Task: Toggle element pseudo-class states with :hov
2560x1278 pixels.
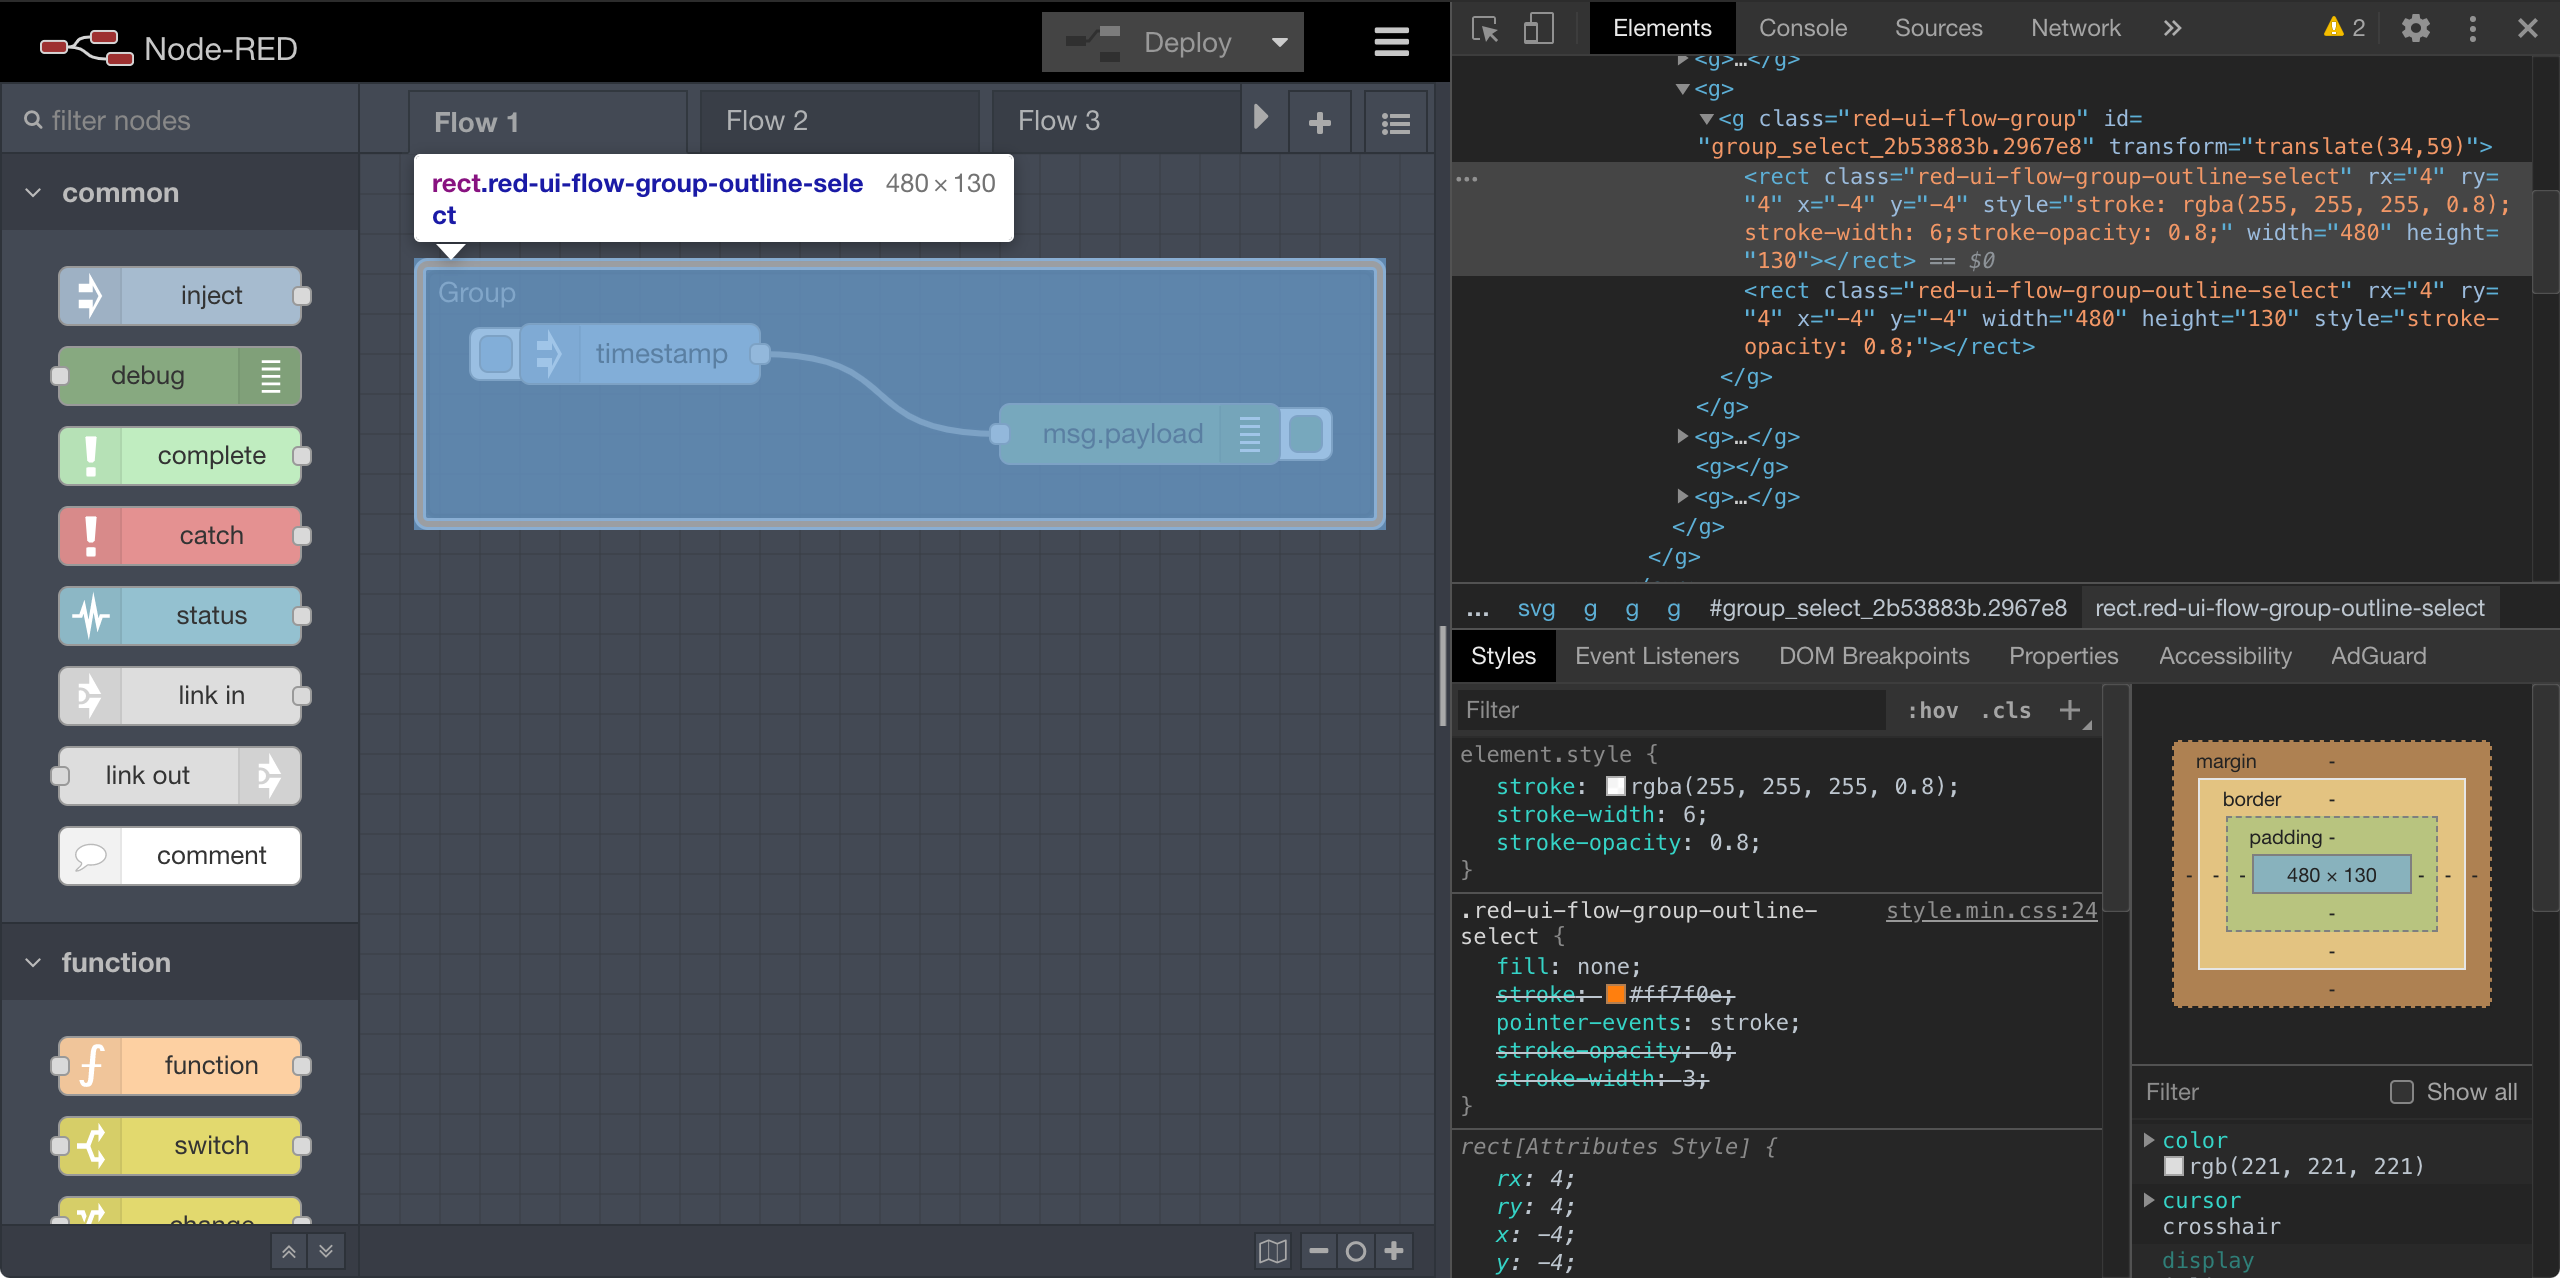Action: [1932, 710]
